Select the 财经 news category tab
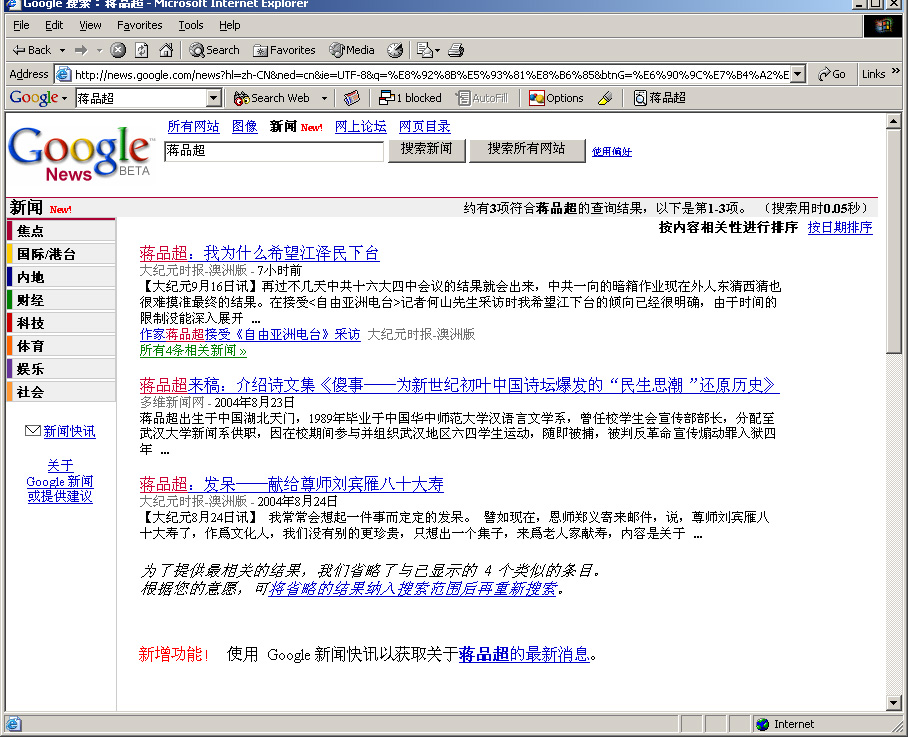This screenshot has height=737, width=908. [31, 300]
